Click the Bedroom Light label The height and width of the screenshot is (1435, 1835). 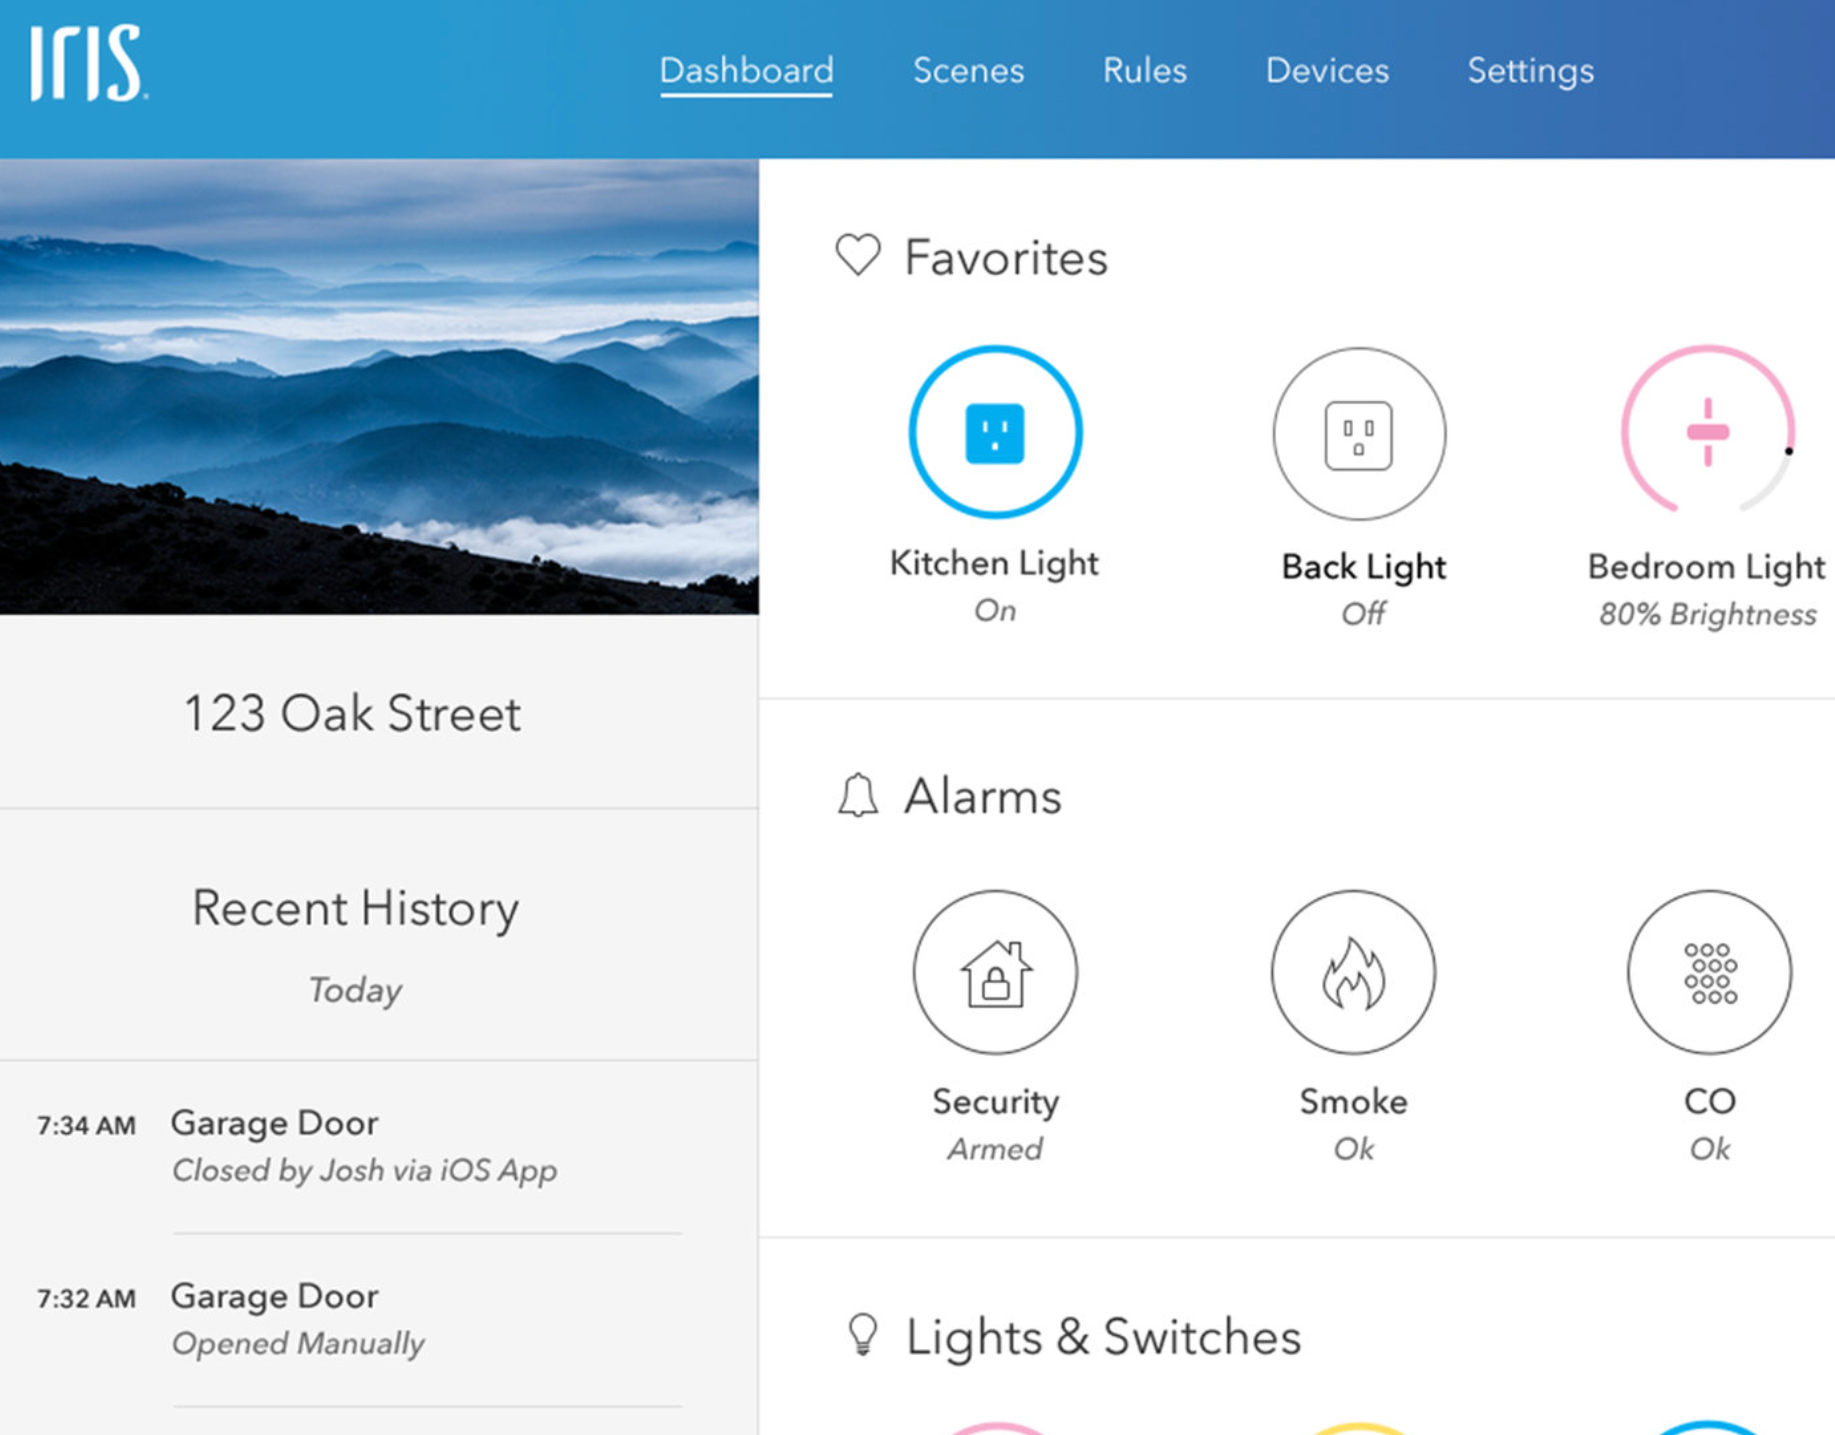click(x=1706, y=567)
